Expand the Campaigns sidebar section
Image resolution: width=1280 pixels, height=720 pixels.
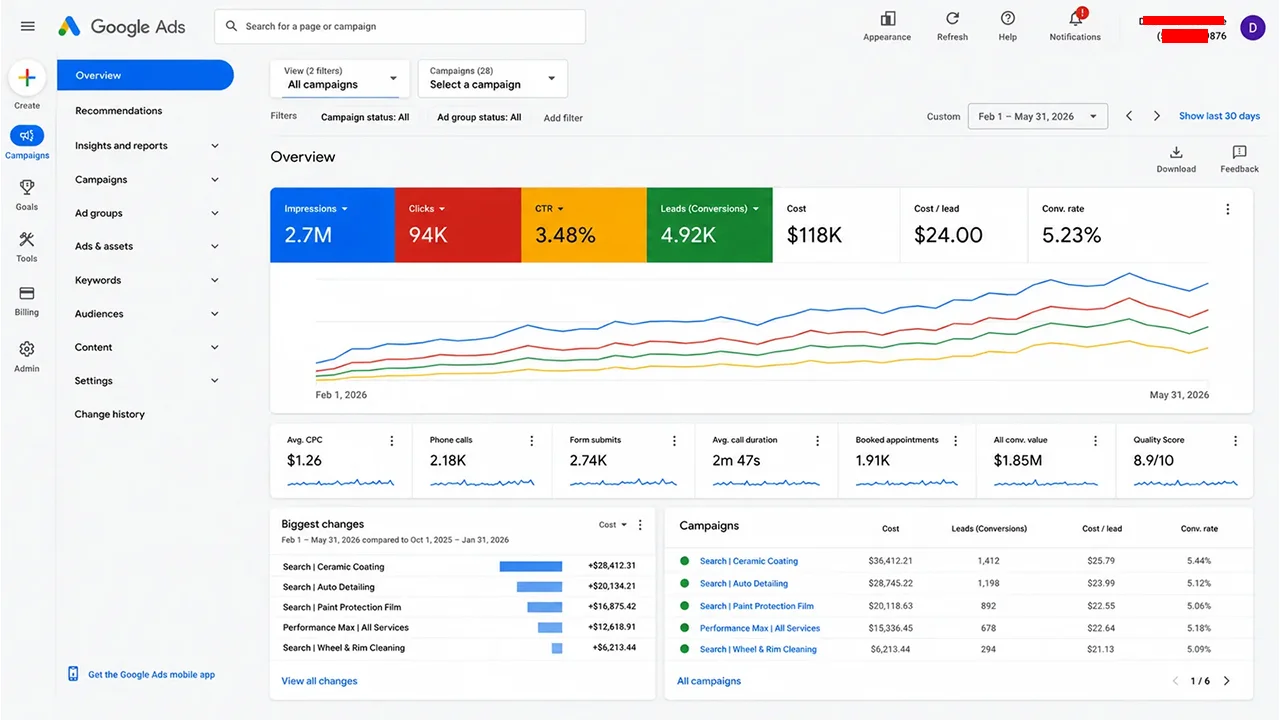coord(146,180)
